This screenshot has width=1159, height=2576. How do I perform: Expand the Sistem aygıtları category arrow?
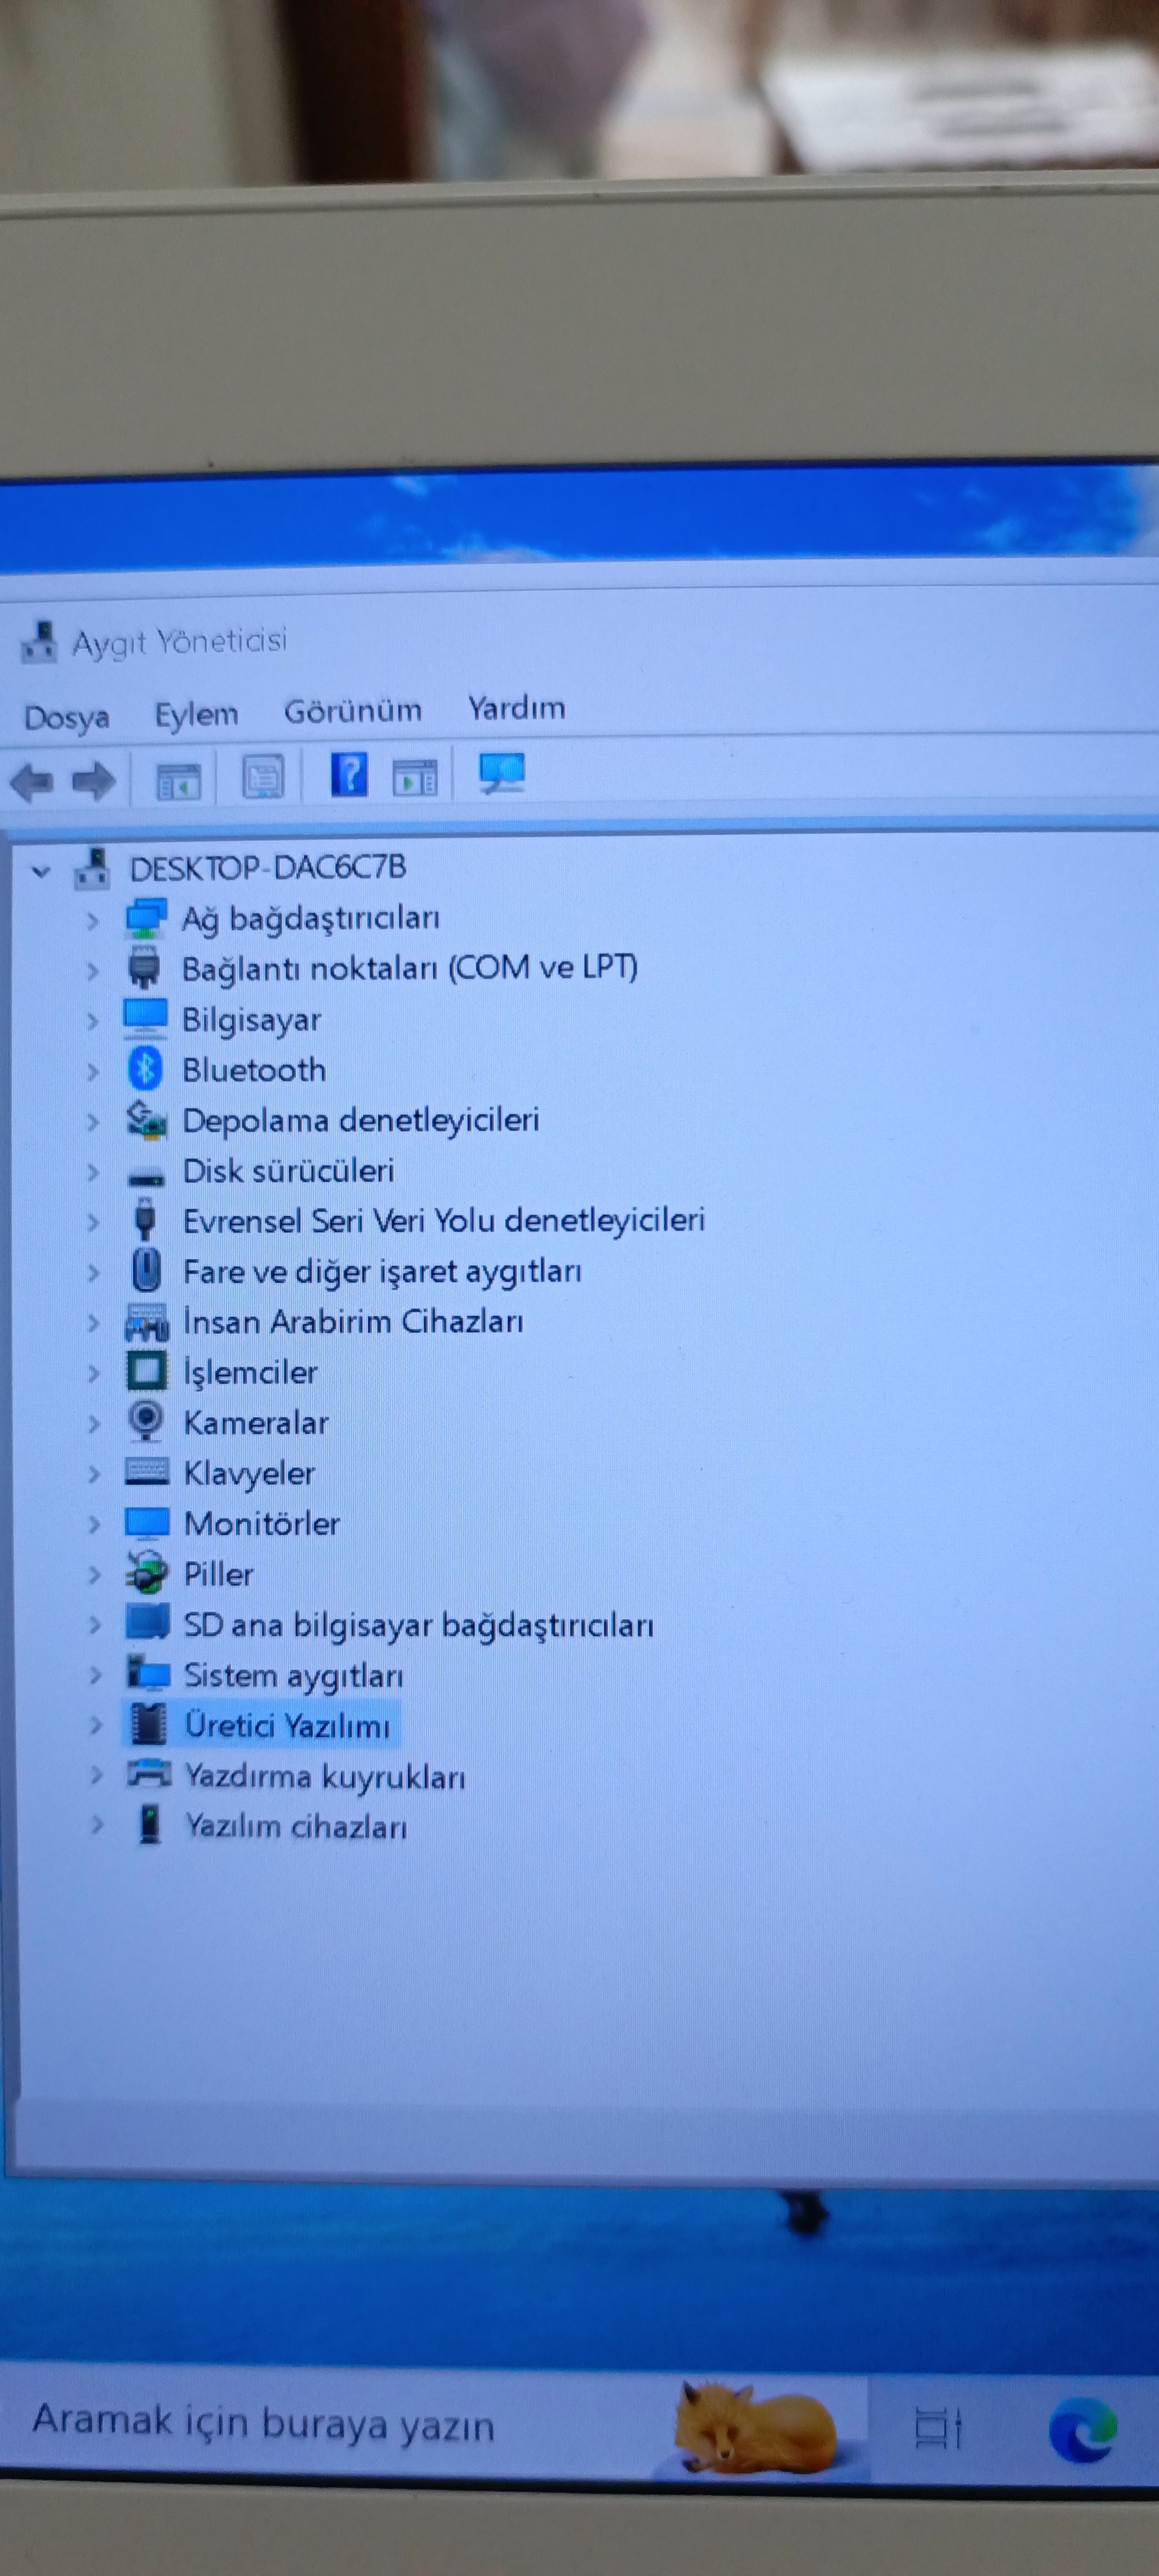coord(96,1675)
